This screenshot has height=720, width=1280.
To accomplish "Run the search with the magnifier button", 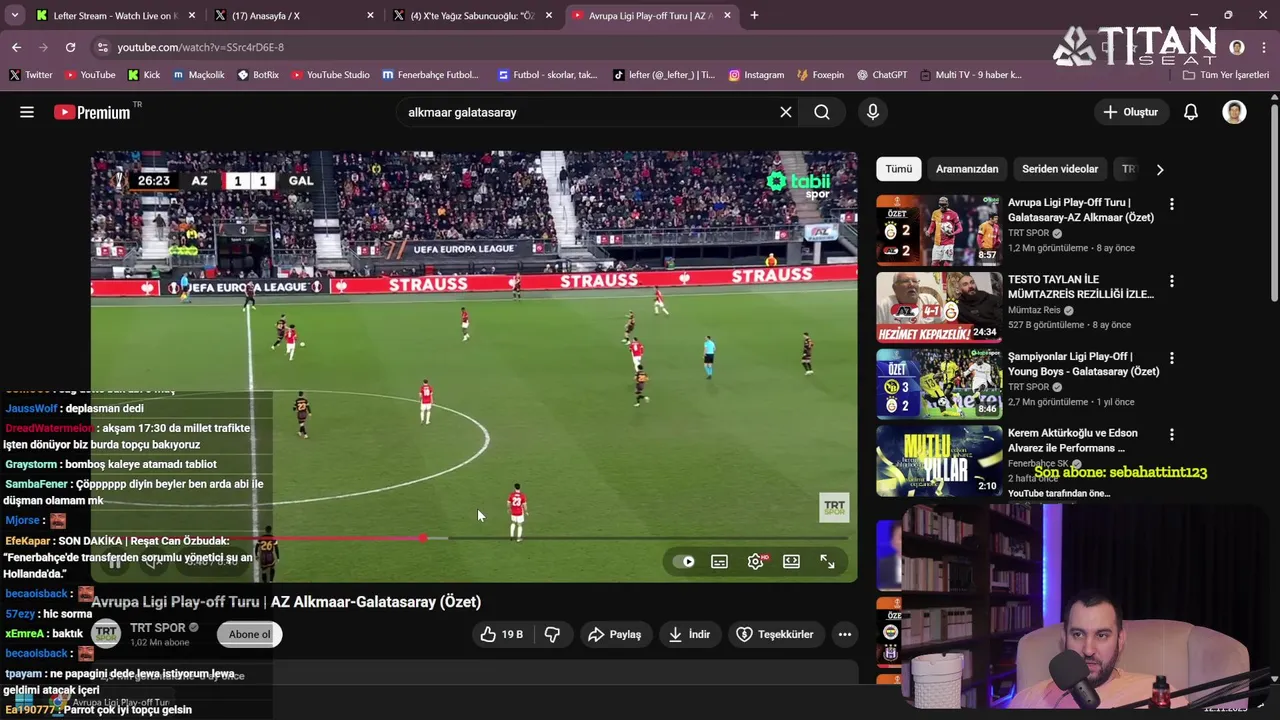I will [x=822, y=112].
